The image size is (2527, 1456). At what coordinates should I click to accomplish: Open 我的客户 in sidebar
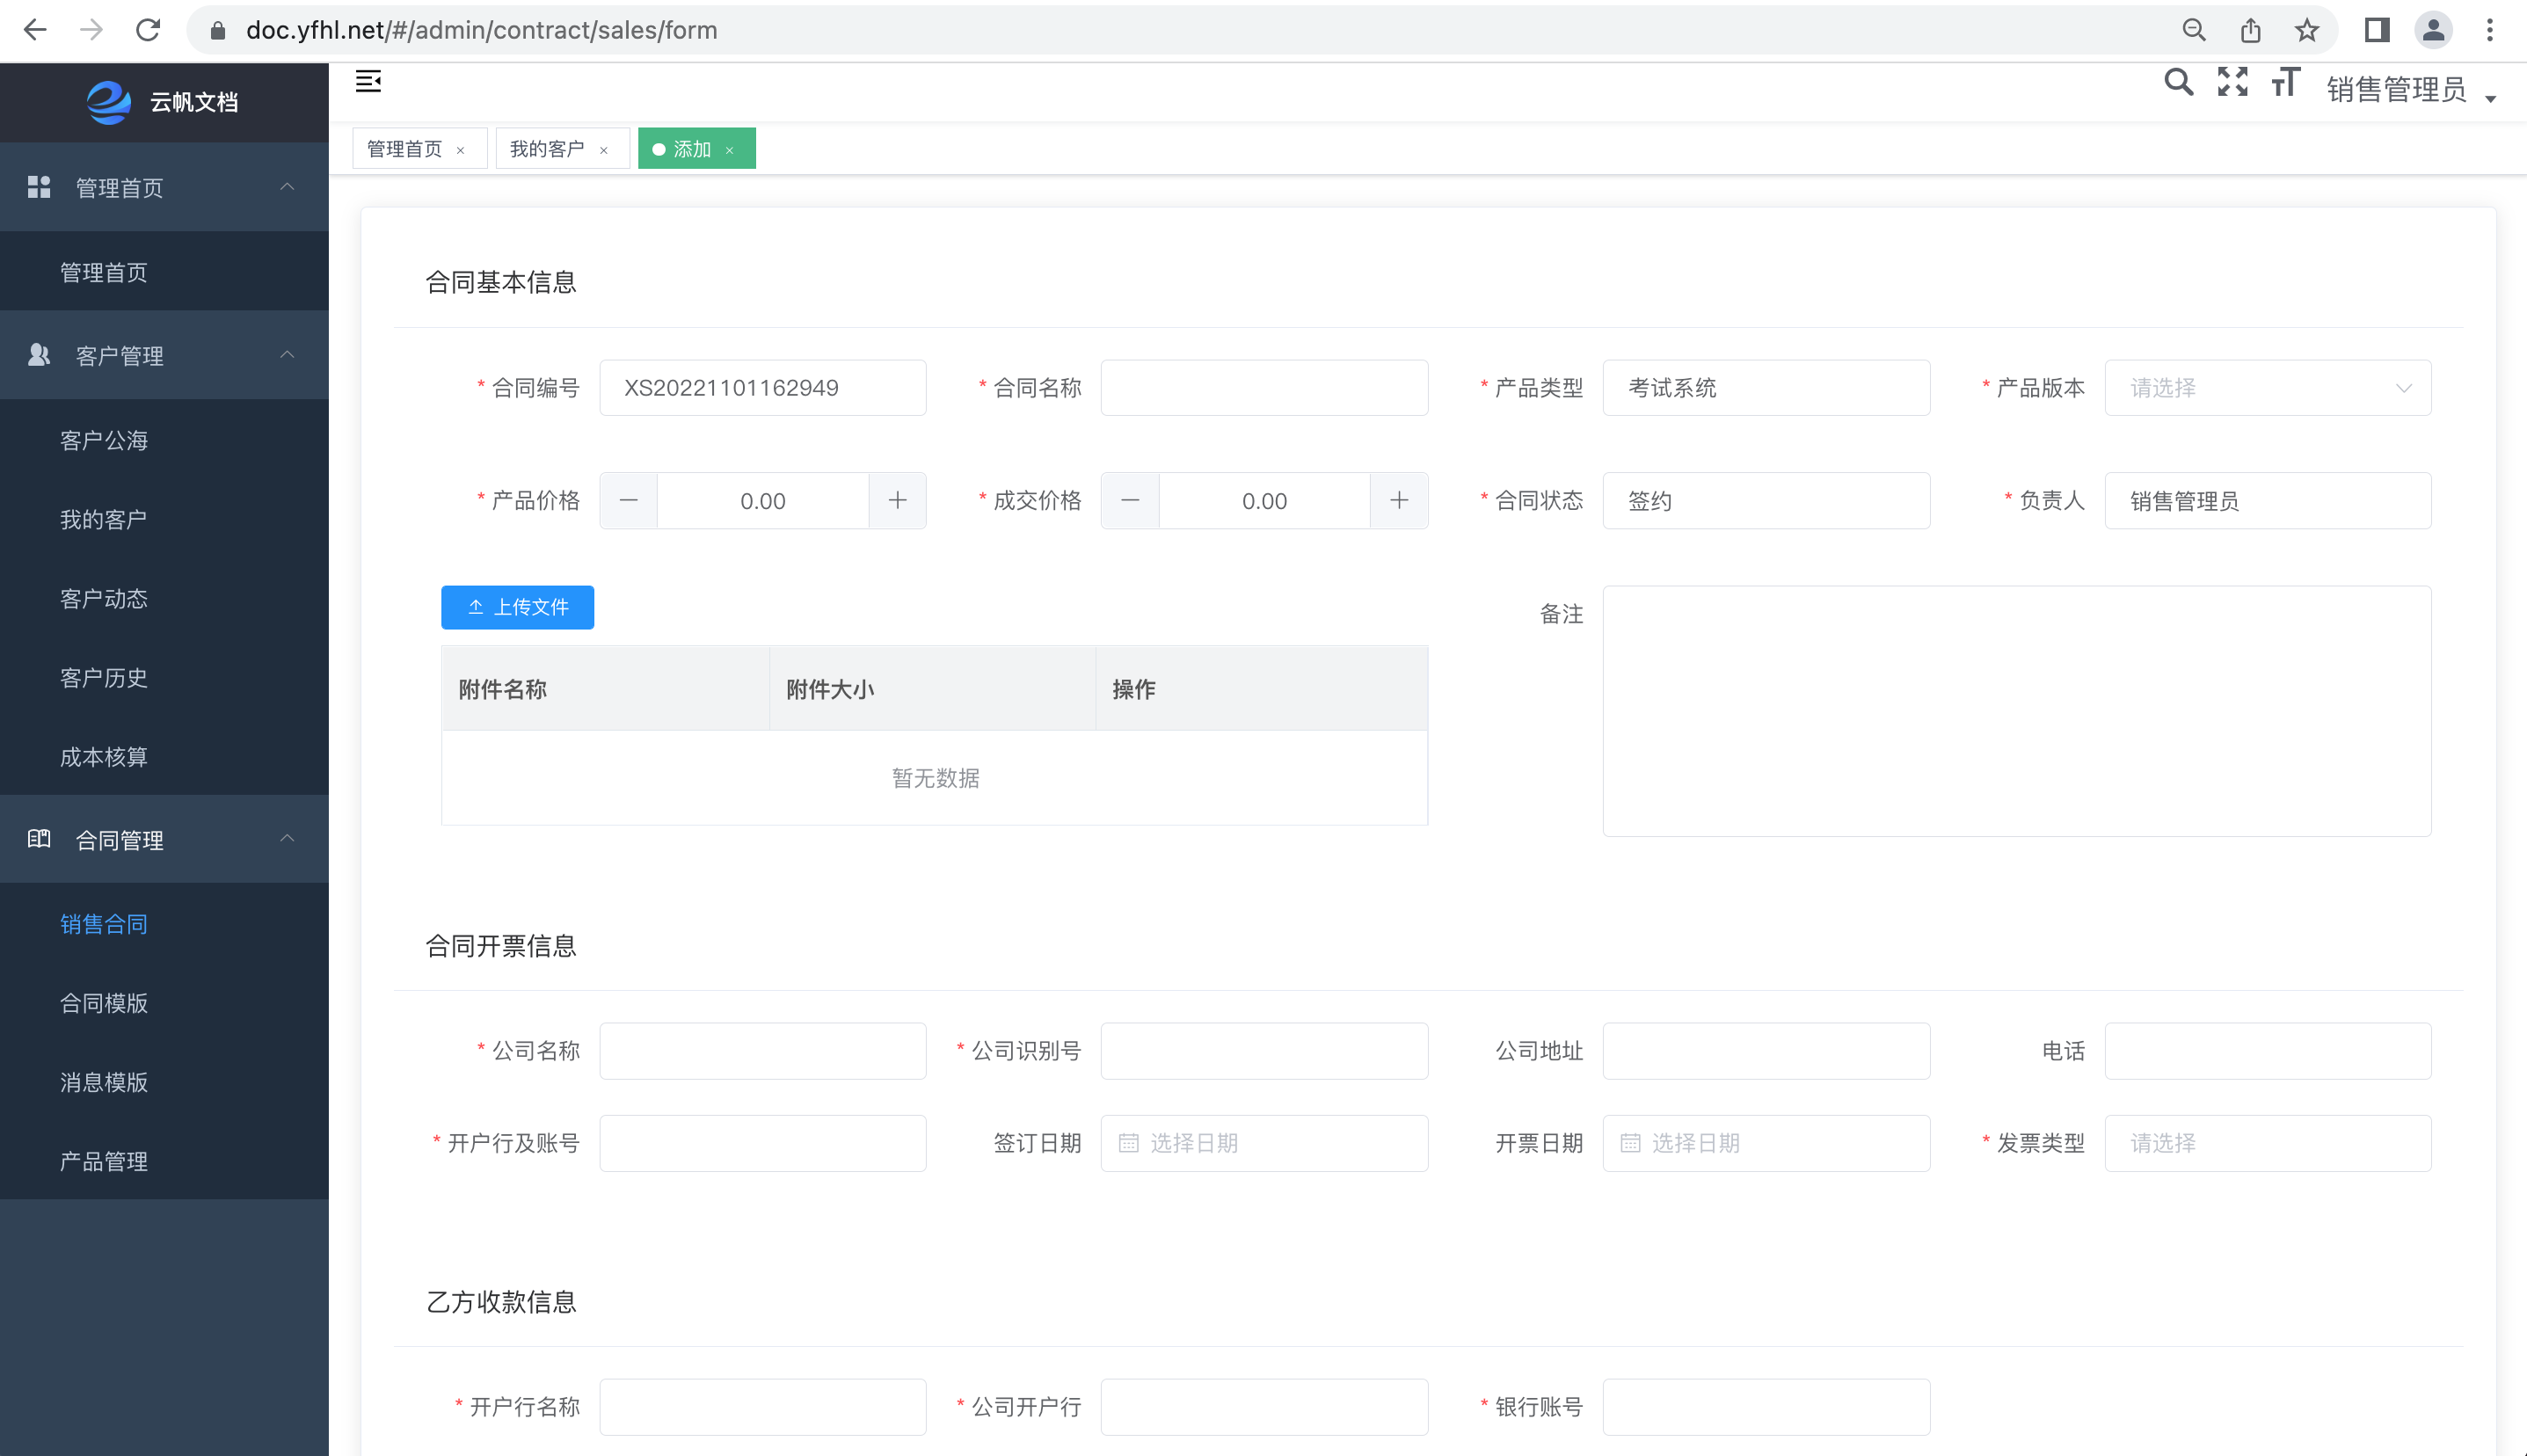pyautogui.click(x=164, y=519)
